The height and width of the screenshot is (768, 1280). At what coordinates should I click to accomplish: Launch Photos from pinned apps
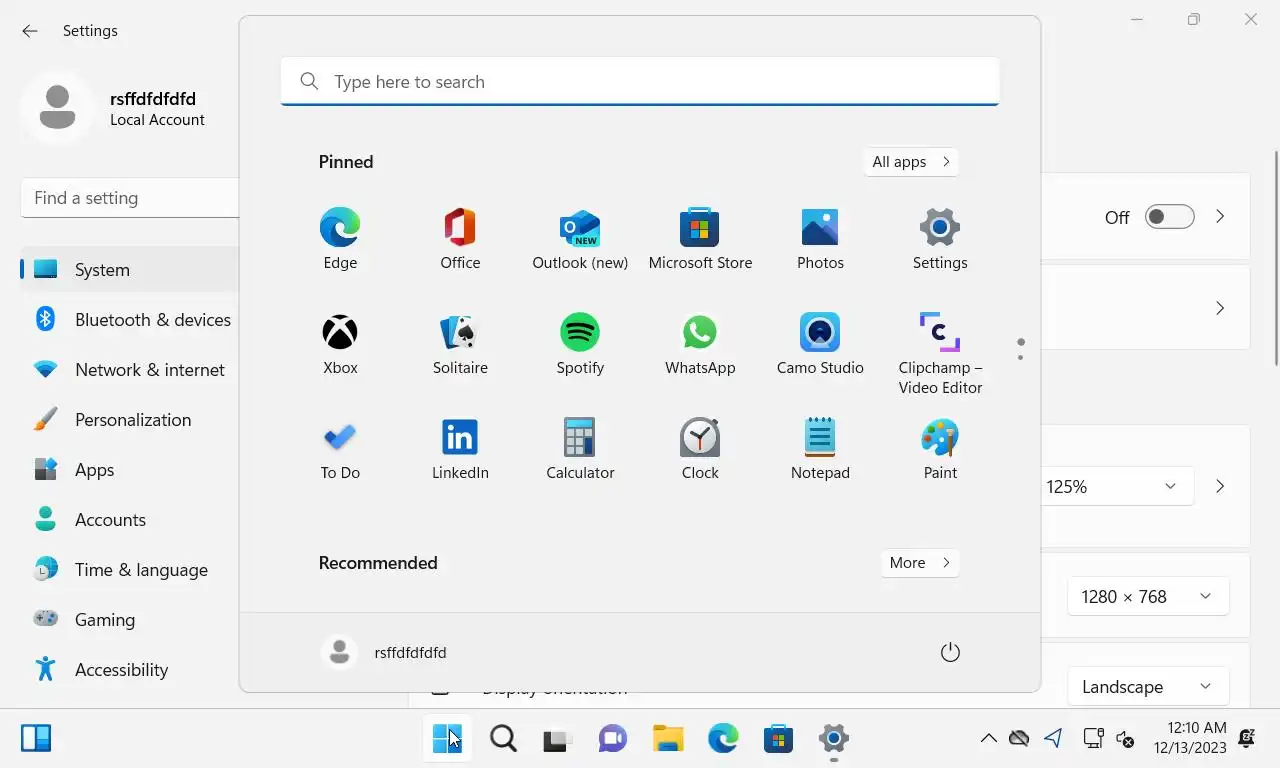point(820,239)
